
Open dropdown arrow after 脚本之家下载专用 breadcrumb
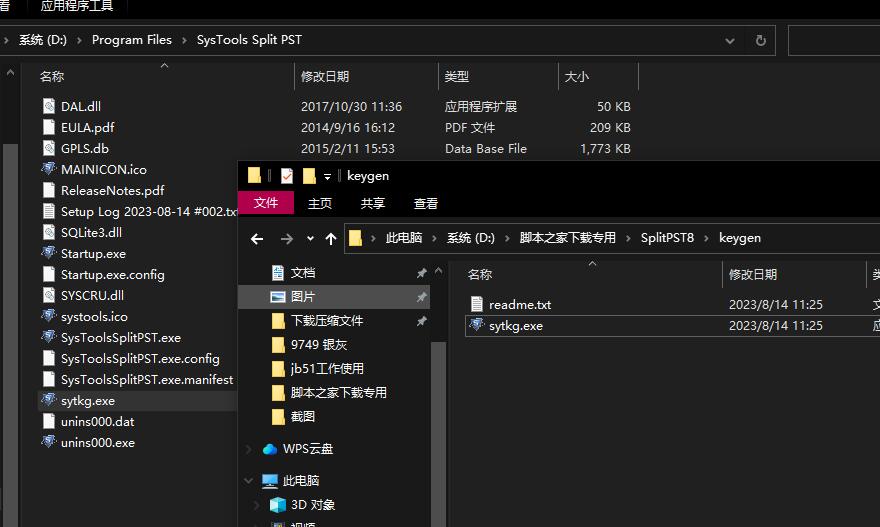(628, 239)
